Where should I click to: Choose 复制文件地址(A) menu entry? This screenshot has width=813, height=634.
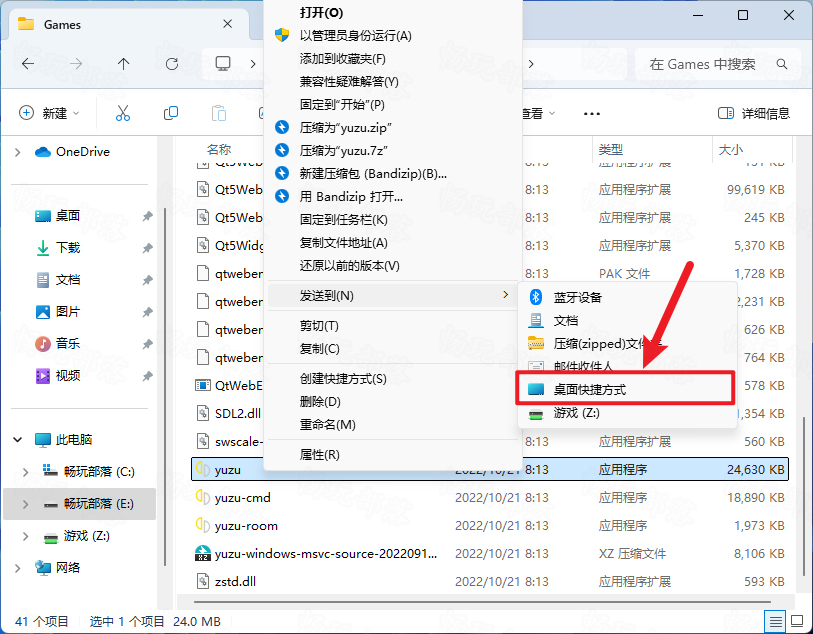point(393,243)
